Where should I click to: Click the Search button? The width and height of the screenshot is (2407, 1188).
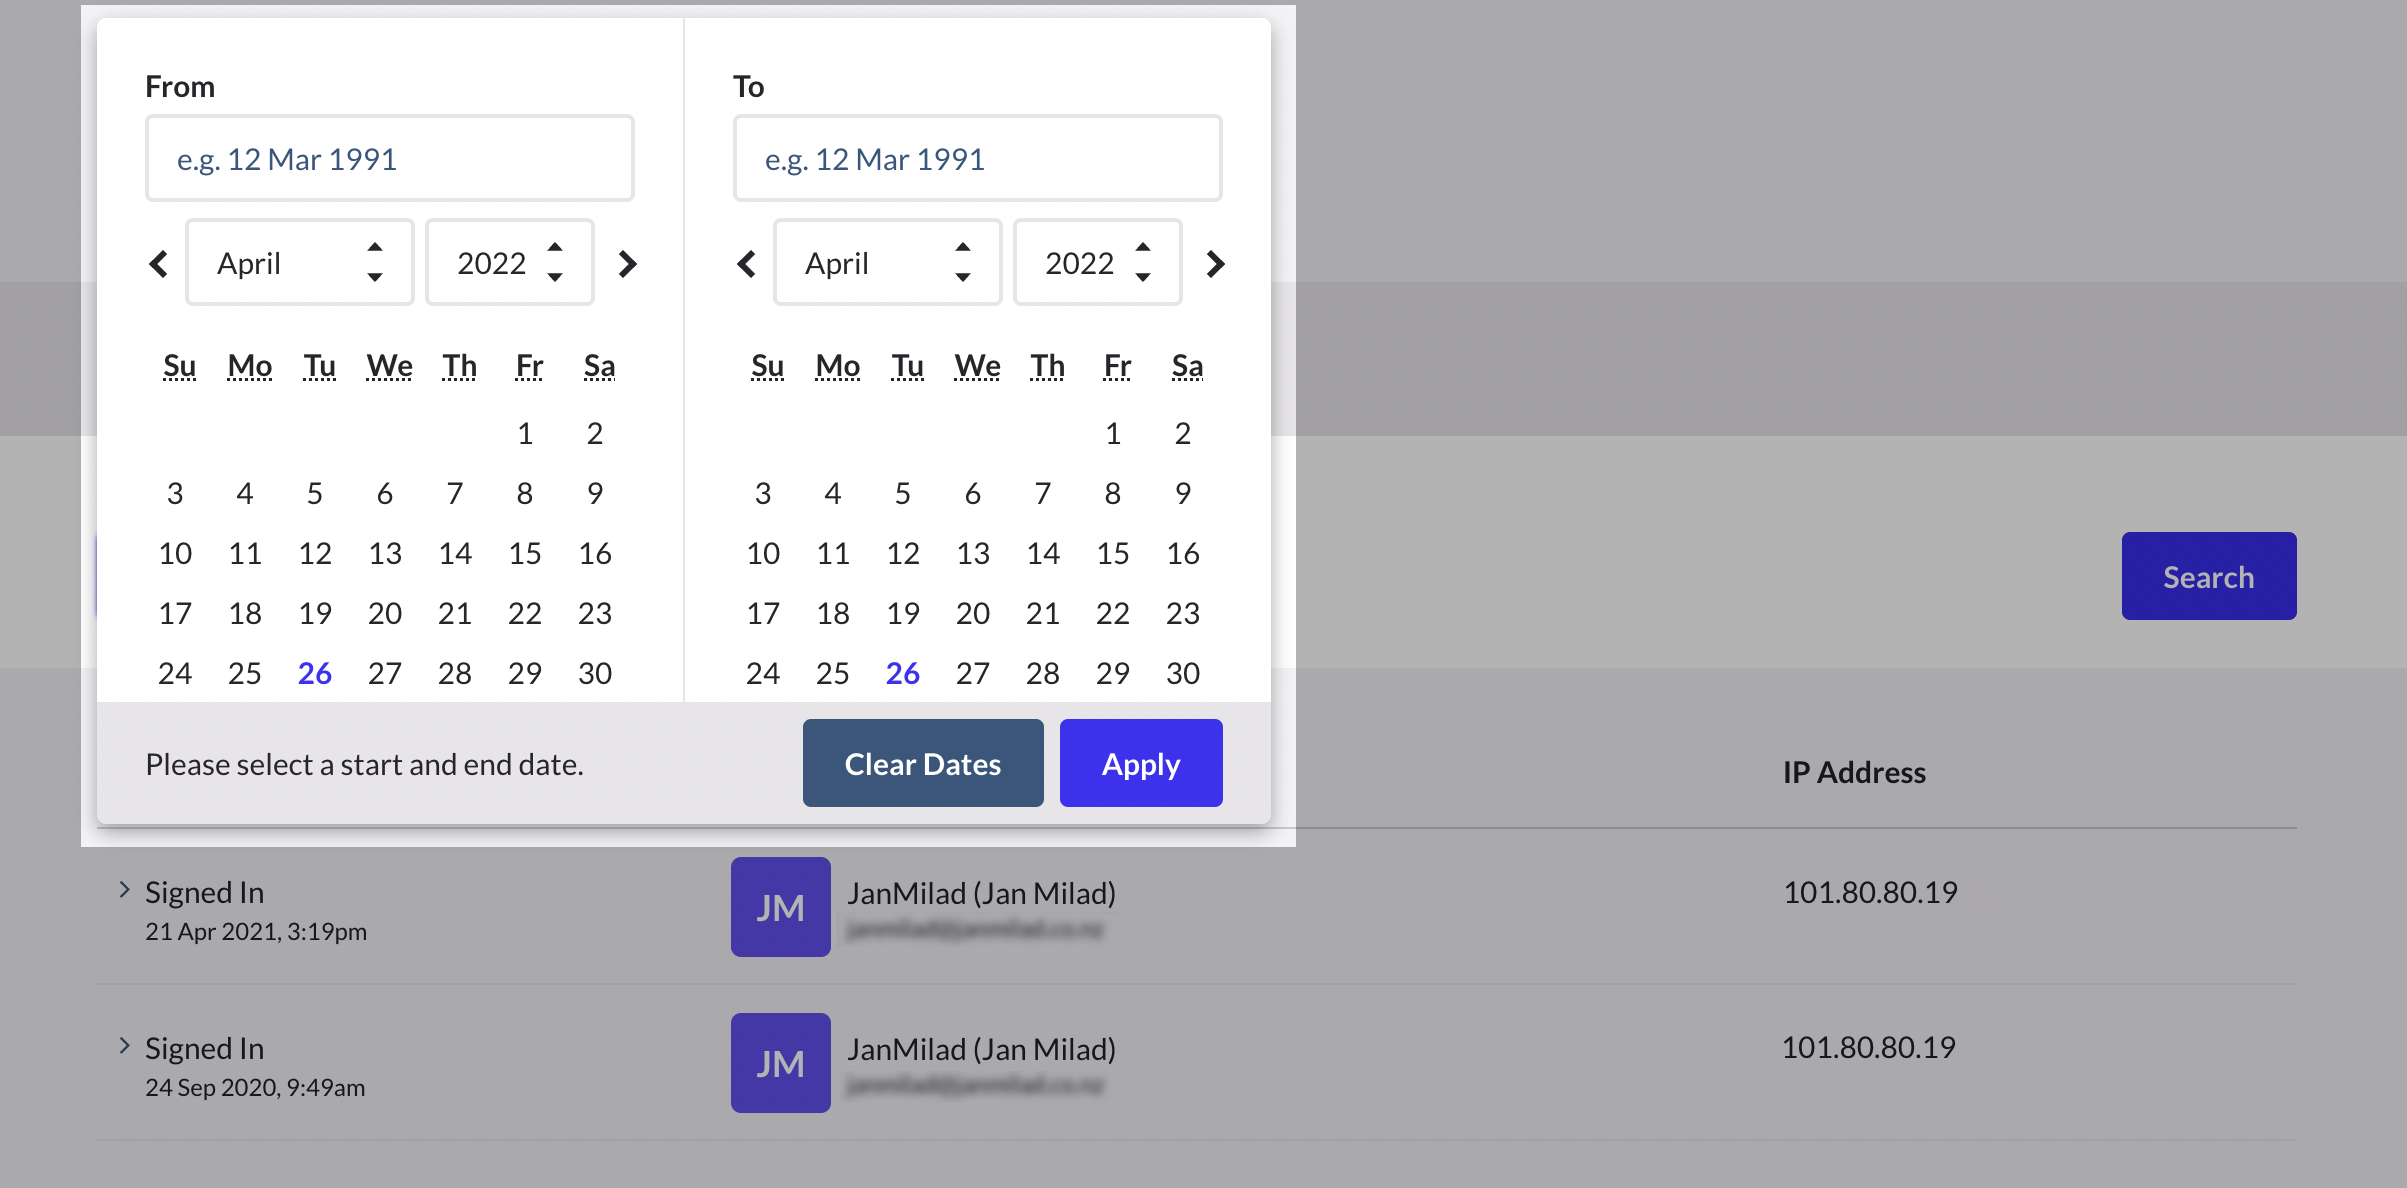point(2208,576)
